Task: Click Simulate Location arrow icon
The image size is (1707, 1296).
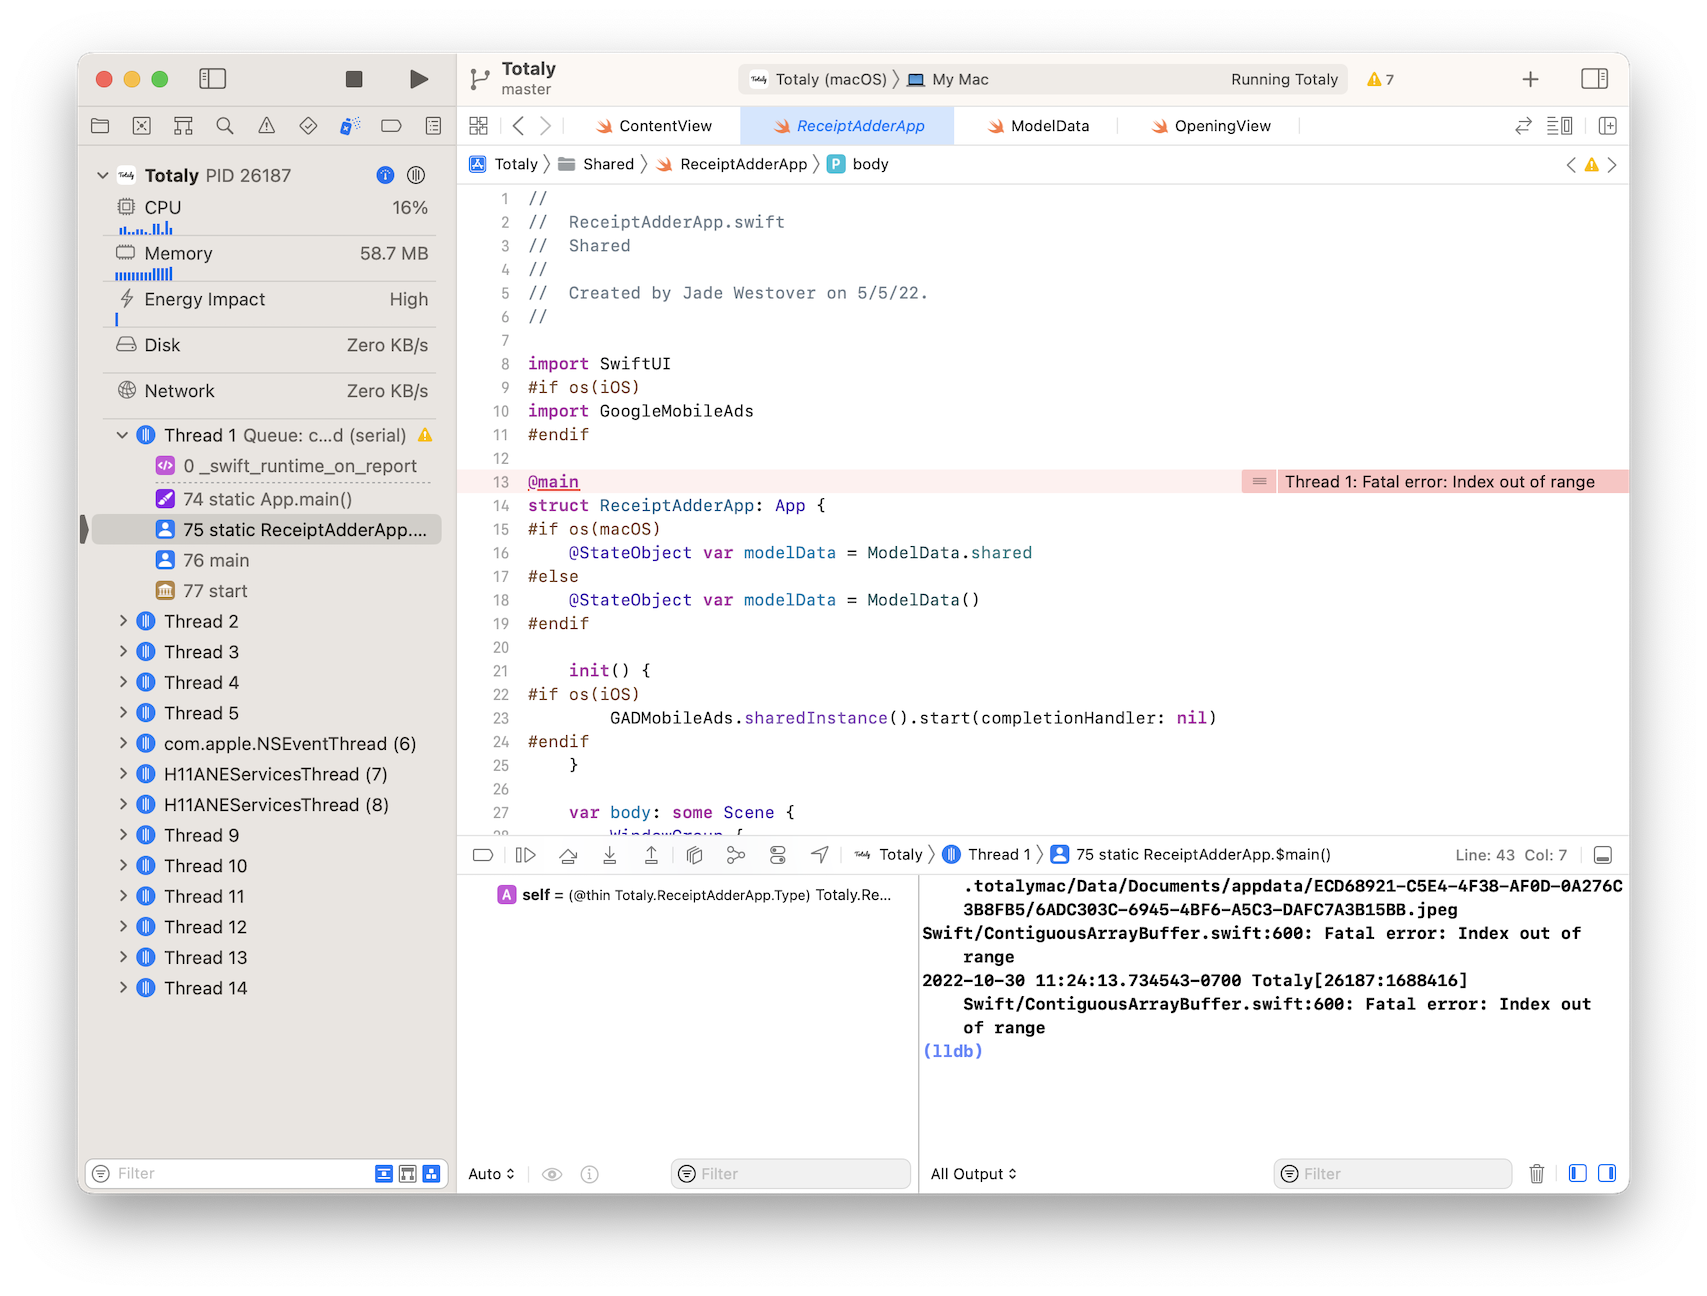Action: (x=820, y=855)
